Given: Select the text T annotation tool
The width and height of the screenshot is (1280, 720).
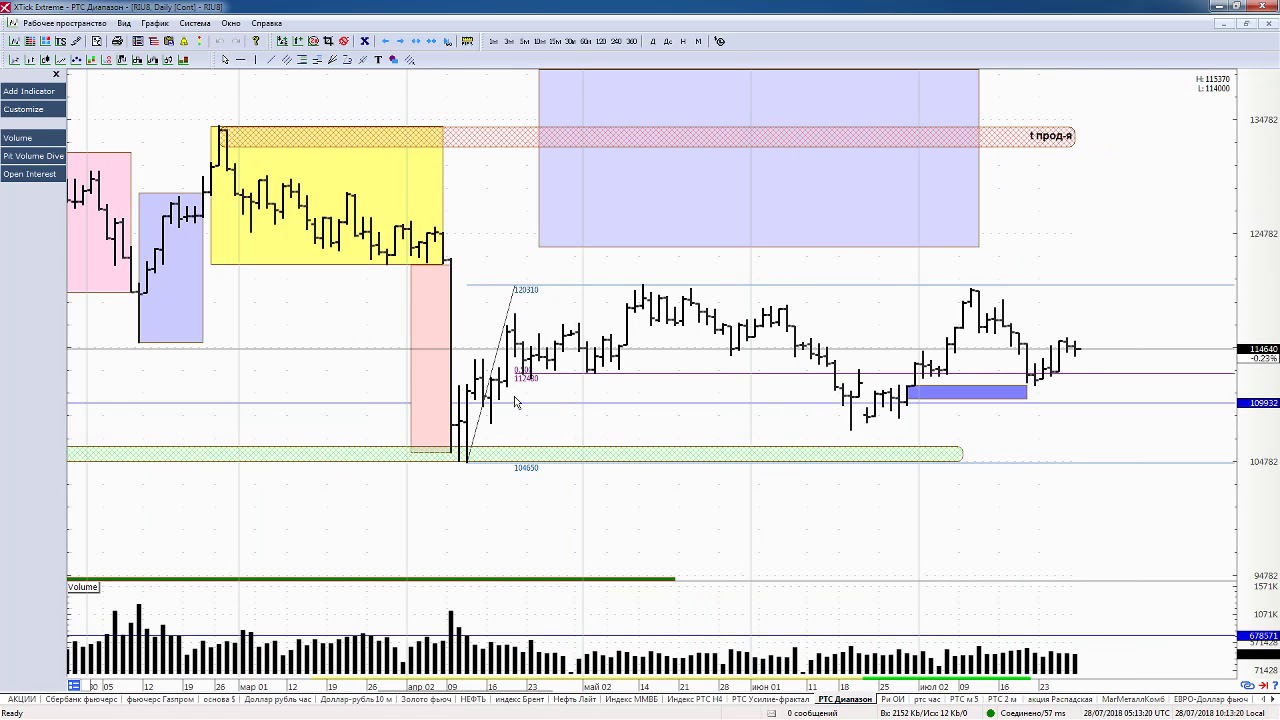Looking at the screenshot, I should click(x=378, y=60).
